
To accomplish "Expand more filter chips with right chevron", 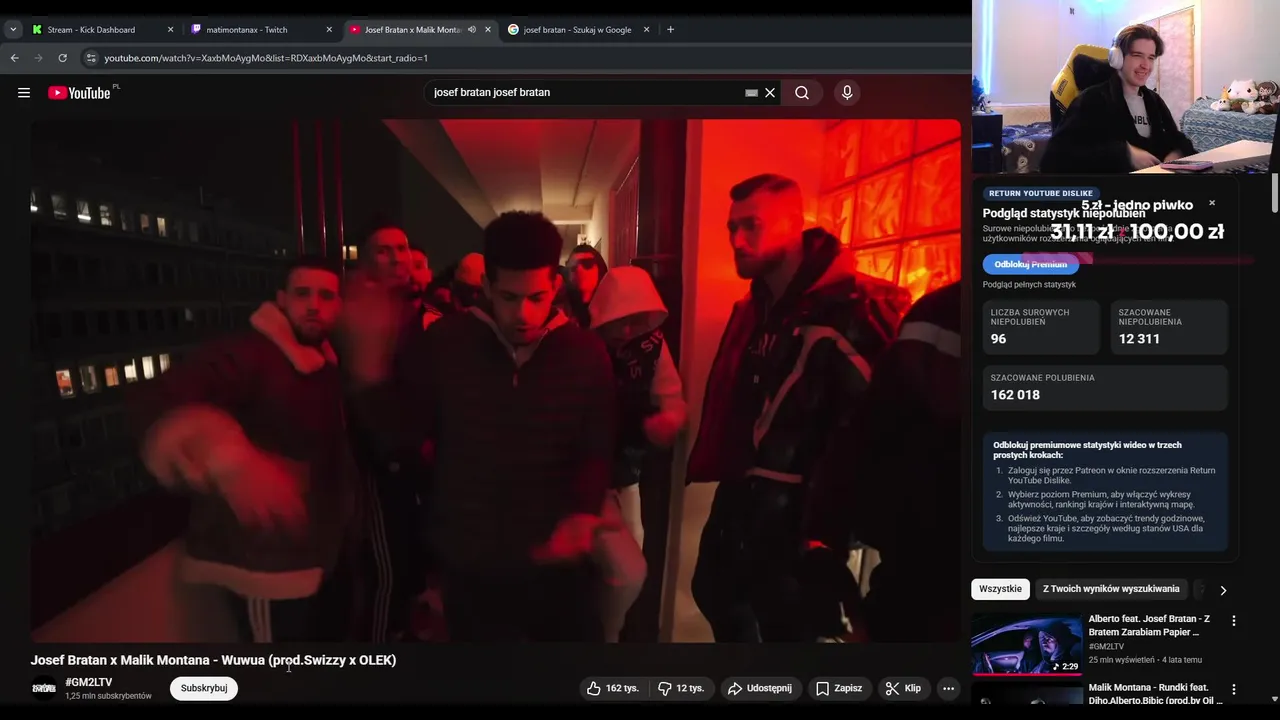I will point(1223,590).
